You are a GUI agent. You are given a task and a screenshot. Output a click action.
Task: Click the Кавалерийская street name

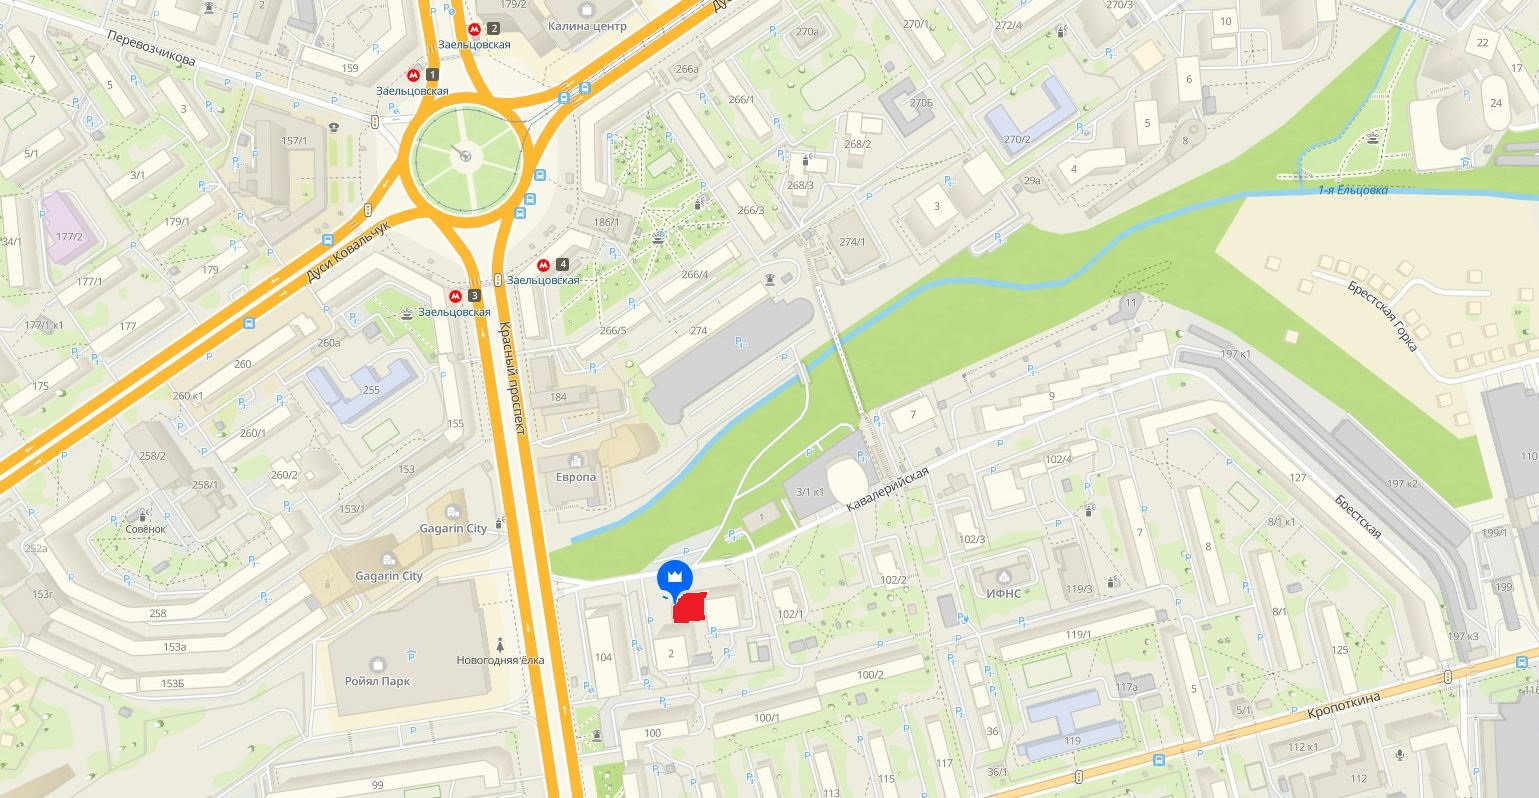point(888,489)
